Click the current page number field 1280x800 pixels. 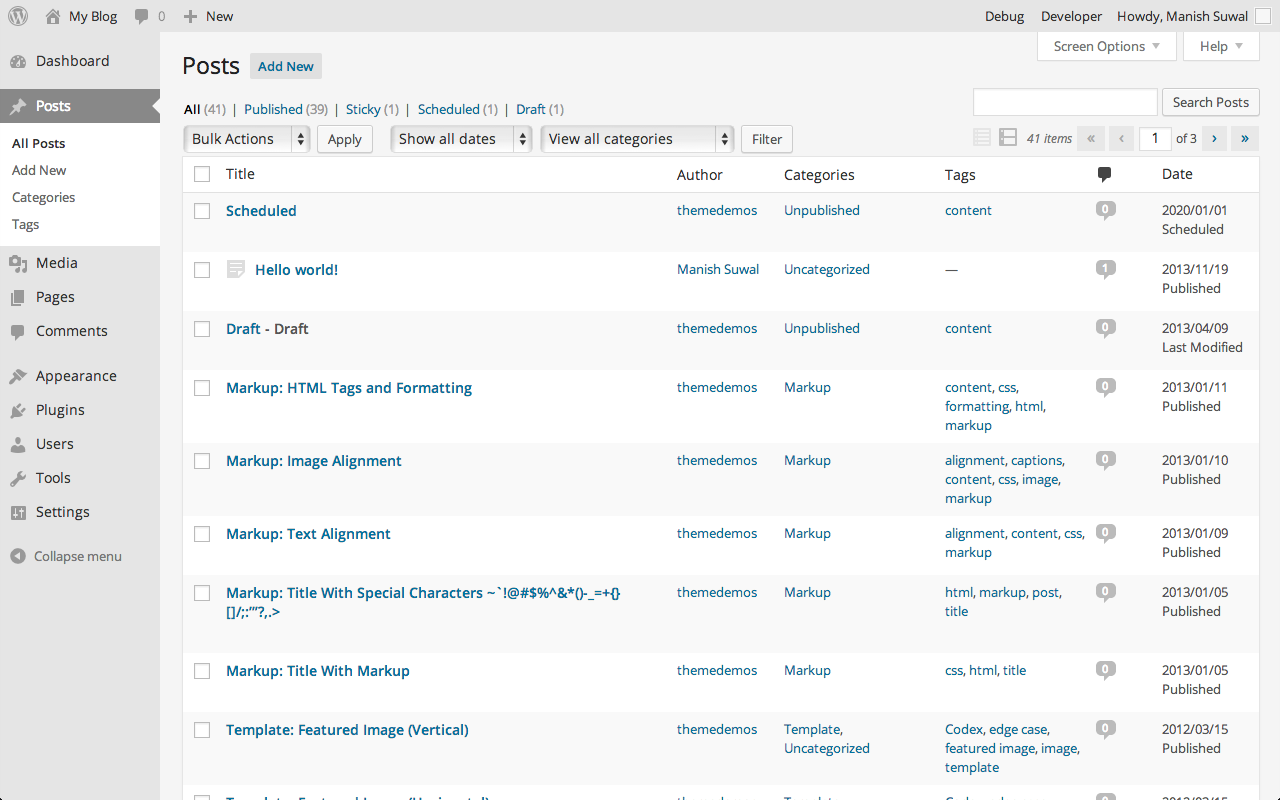pyautogui.click(x=1155, y=139)
